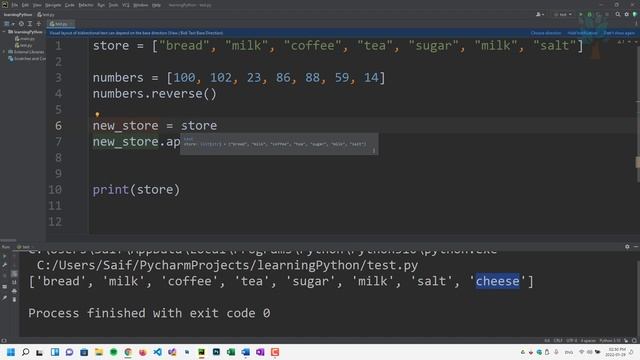Select the test tab in Run panel
The width and height of the screenshot is (640, 360).
[x=24, y=247]
